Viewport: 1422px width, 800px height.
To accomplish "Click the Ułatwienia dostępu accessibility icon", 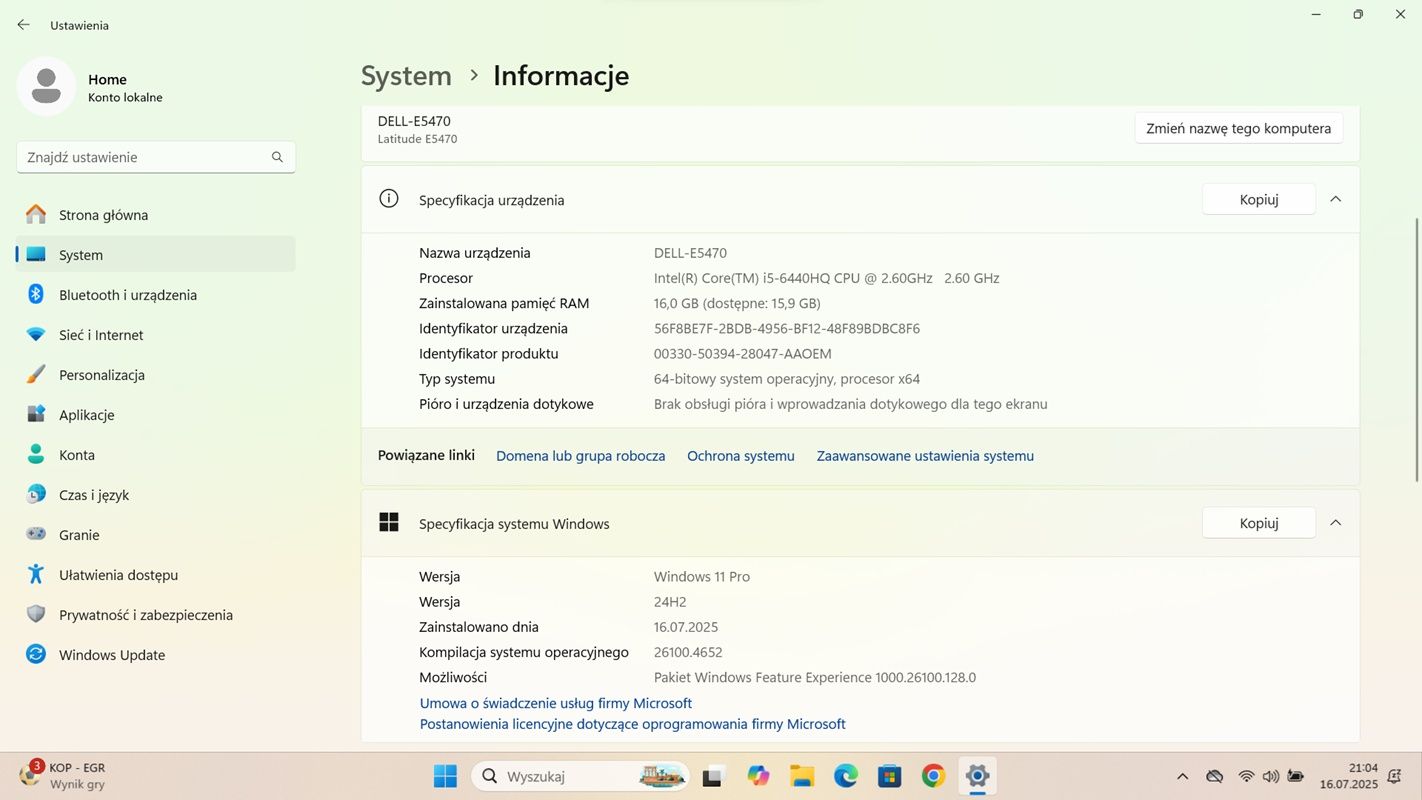I will (36, 575).
